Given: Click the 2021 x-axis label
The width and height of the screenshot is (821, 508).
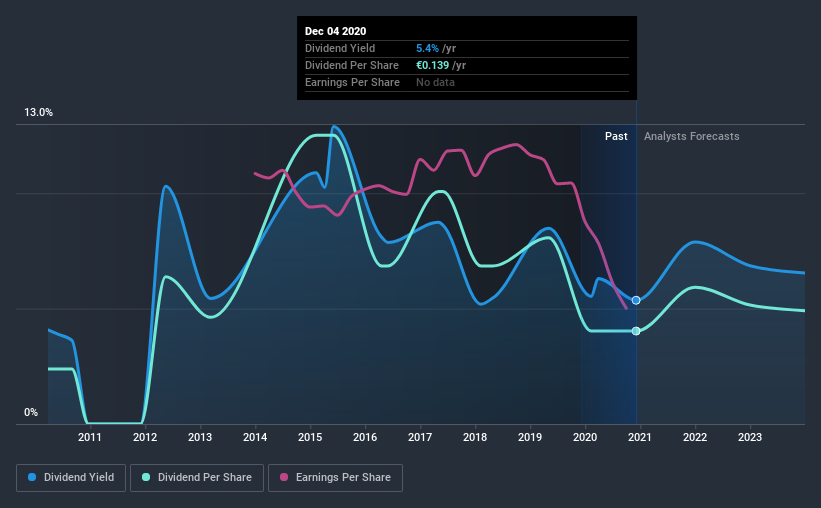Looking at the screenshot, I should (640, 437).
